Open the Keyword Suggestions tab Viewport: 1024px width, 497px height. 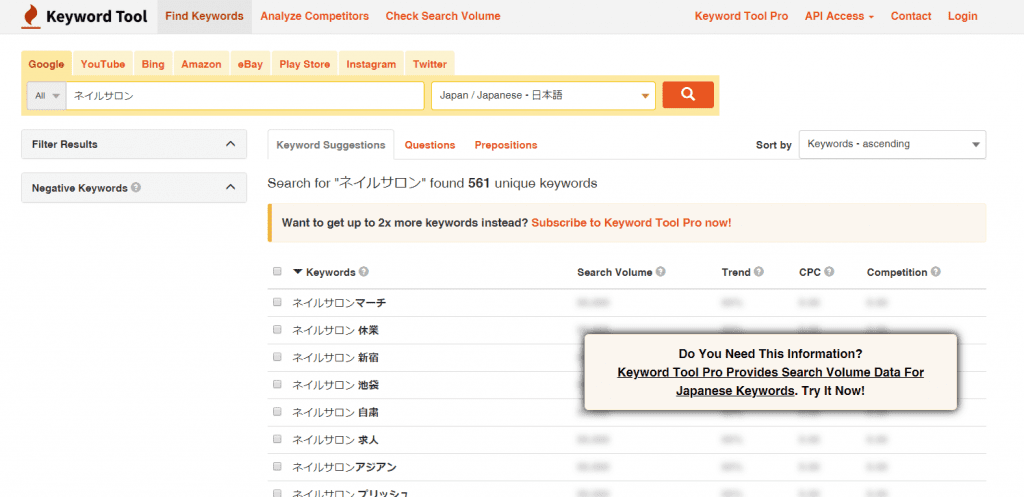[331, 145]
